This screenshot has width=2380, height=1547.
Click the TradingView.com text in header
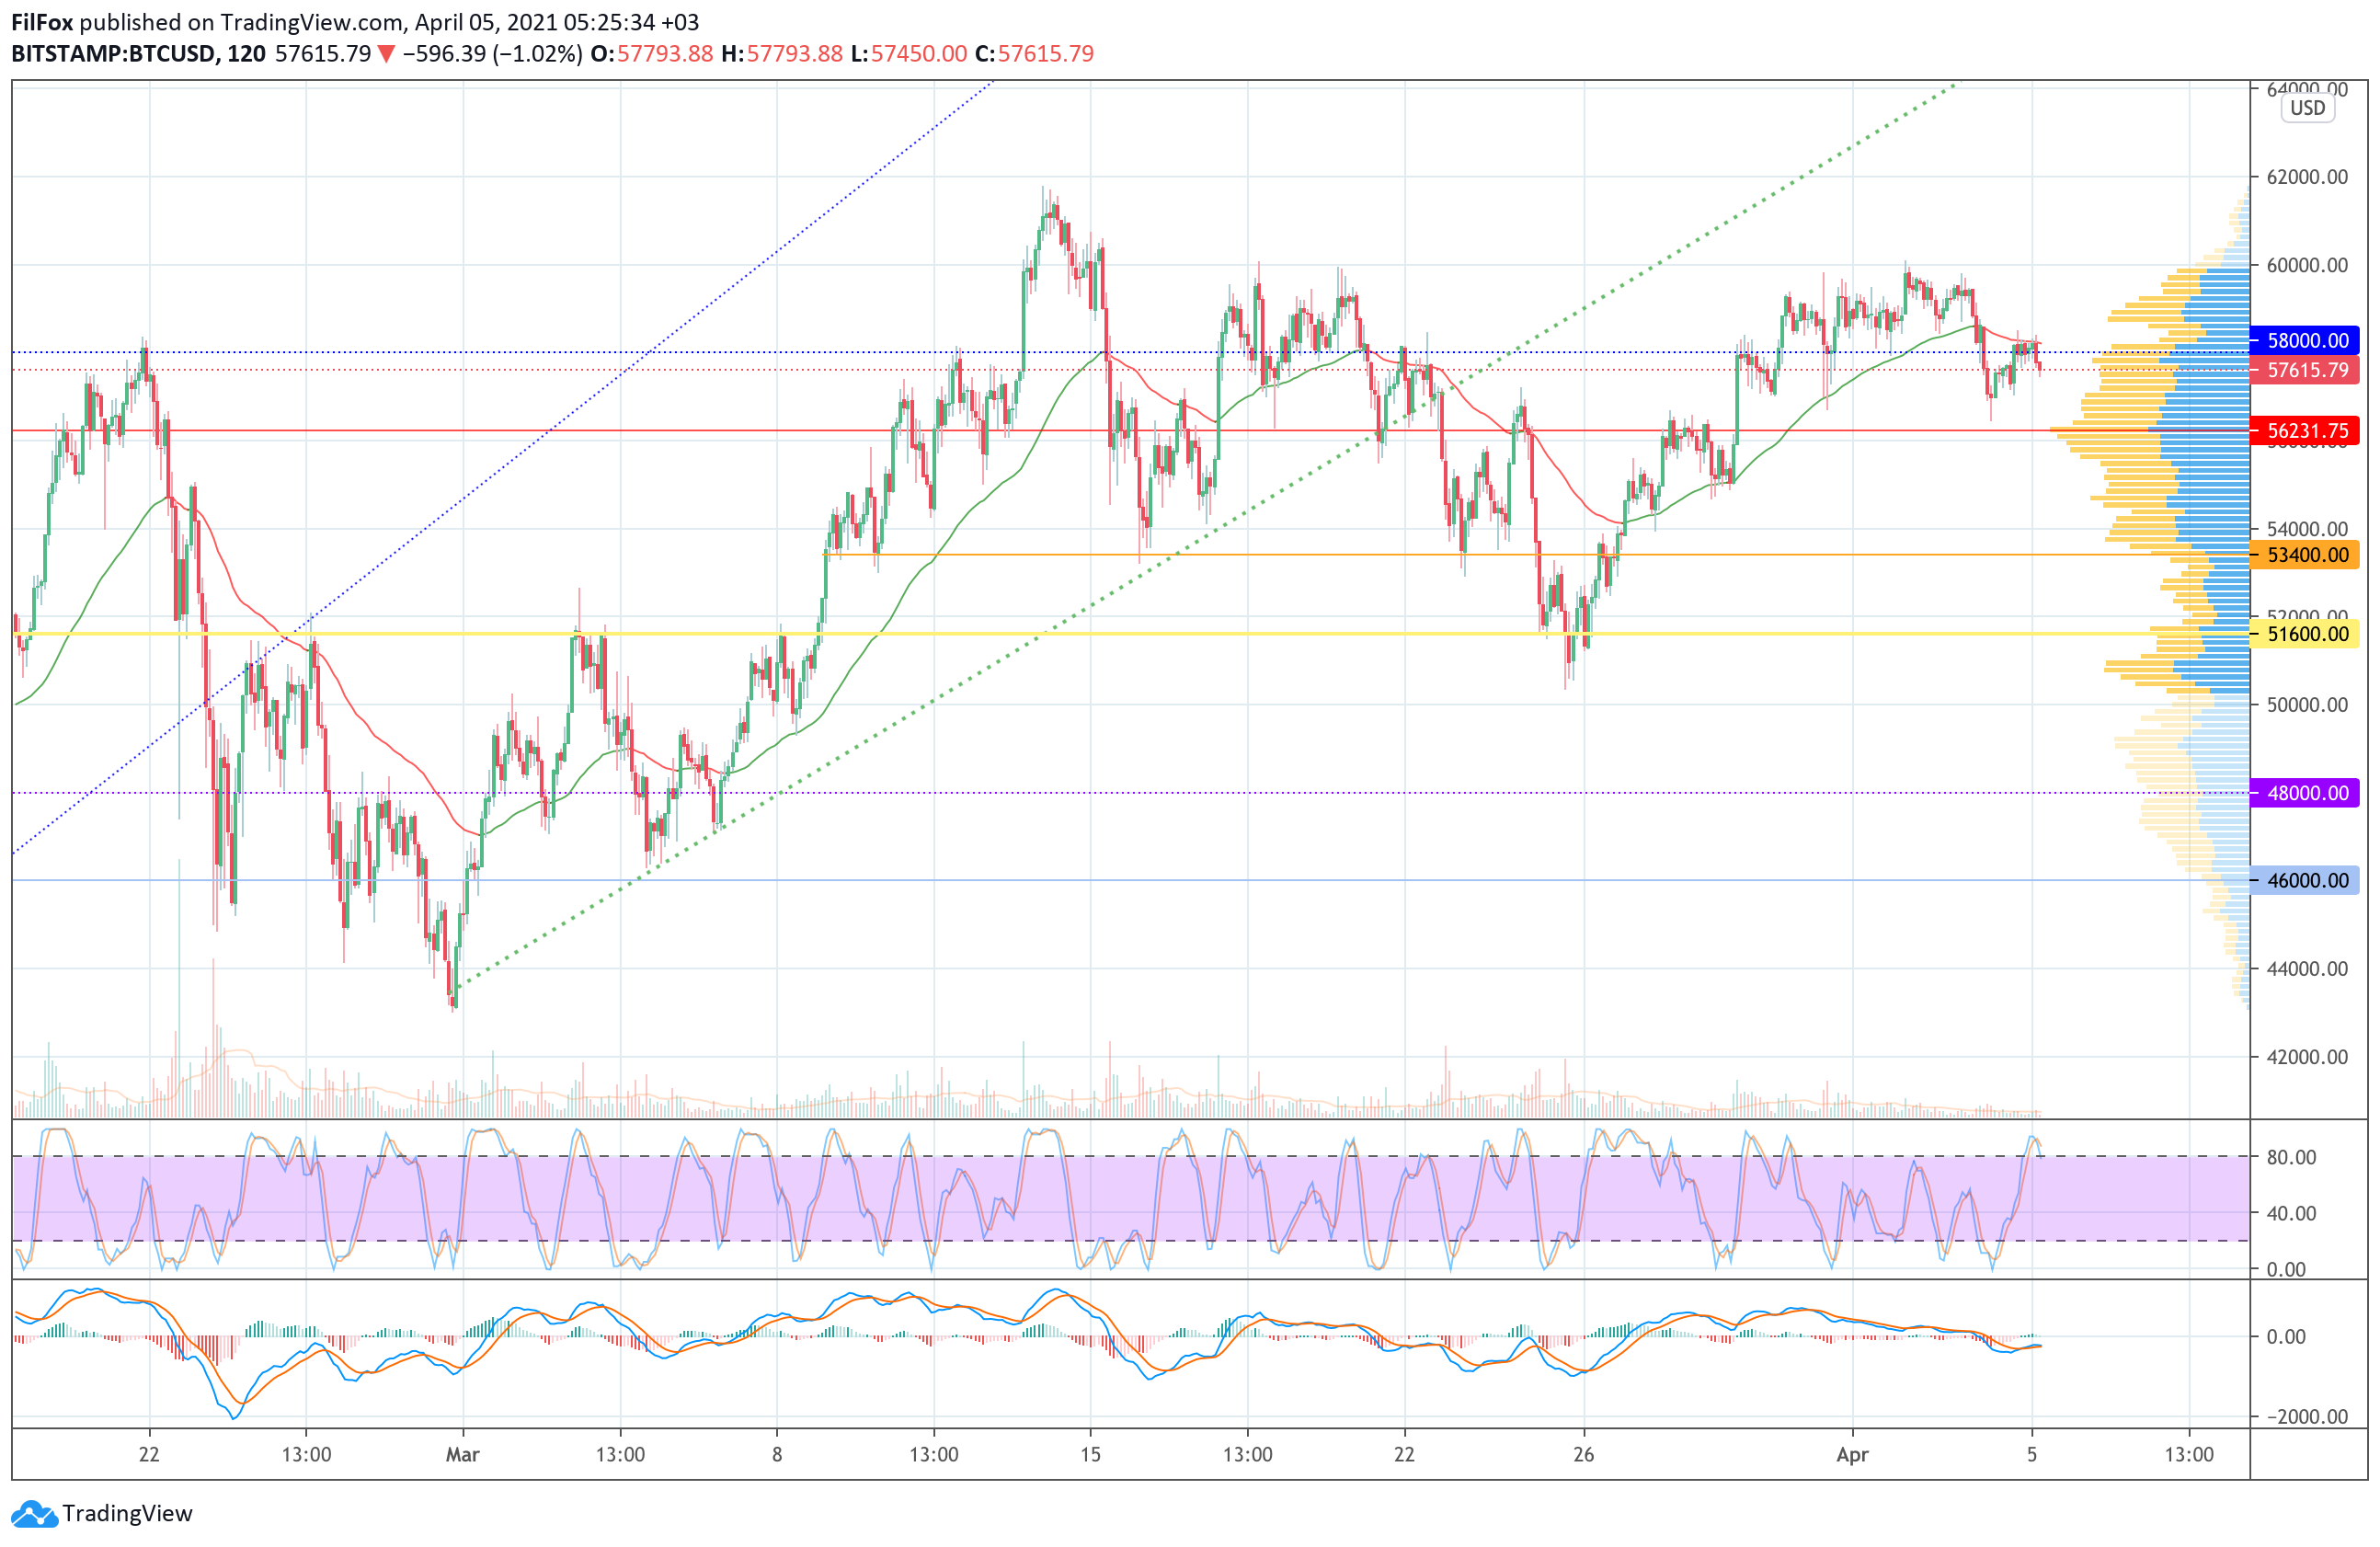[x=312, y=22]
